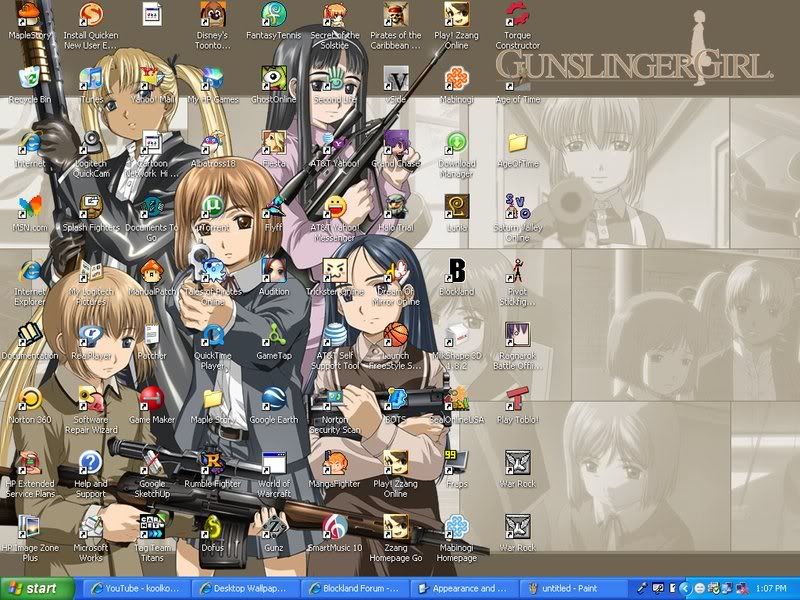
Task: Open Pivot Stickfigure shortcut
Action: 517,270
